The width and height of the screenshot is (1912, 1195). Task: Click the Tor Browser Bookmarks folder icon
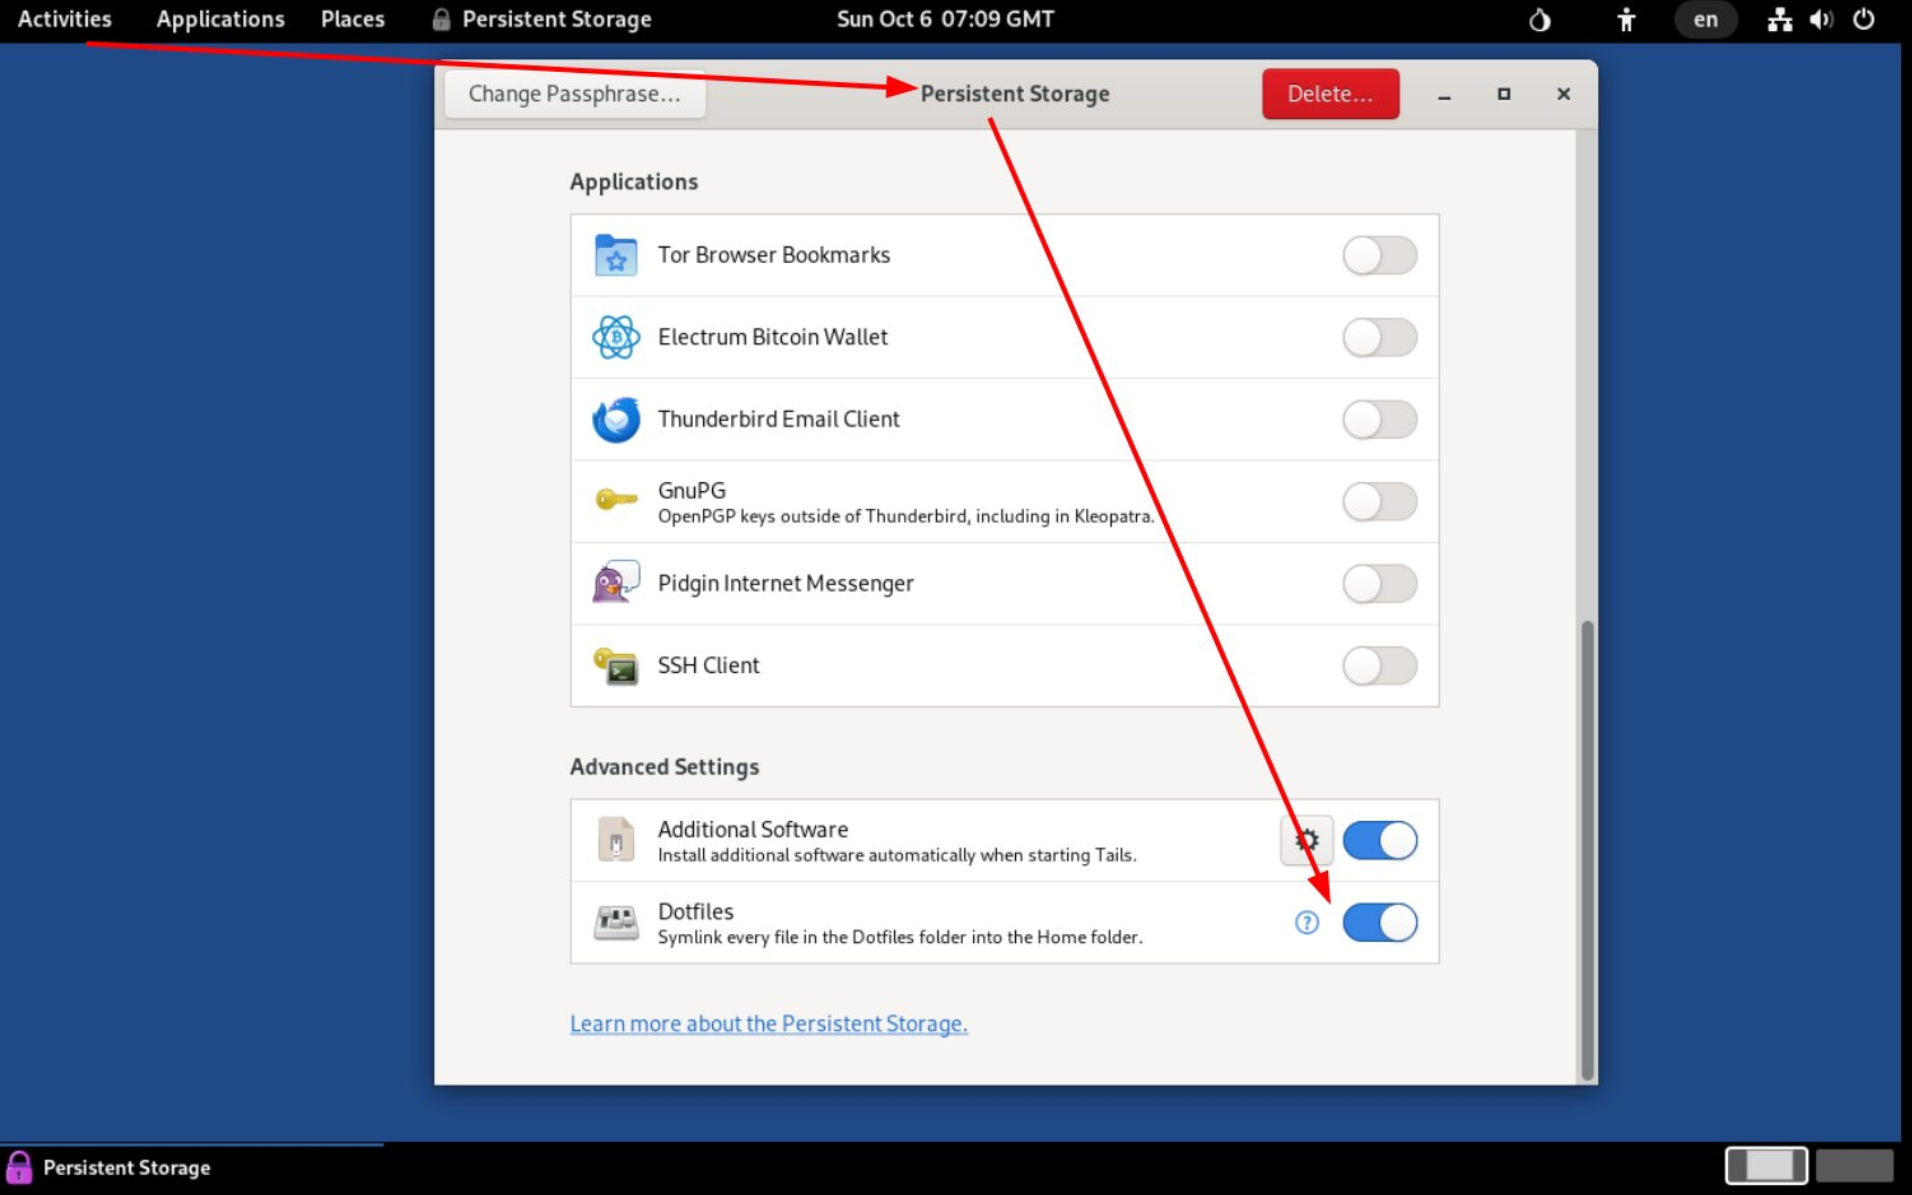[616, 255]
